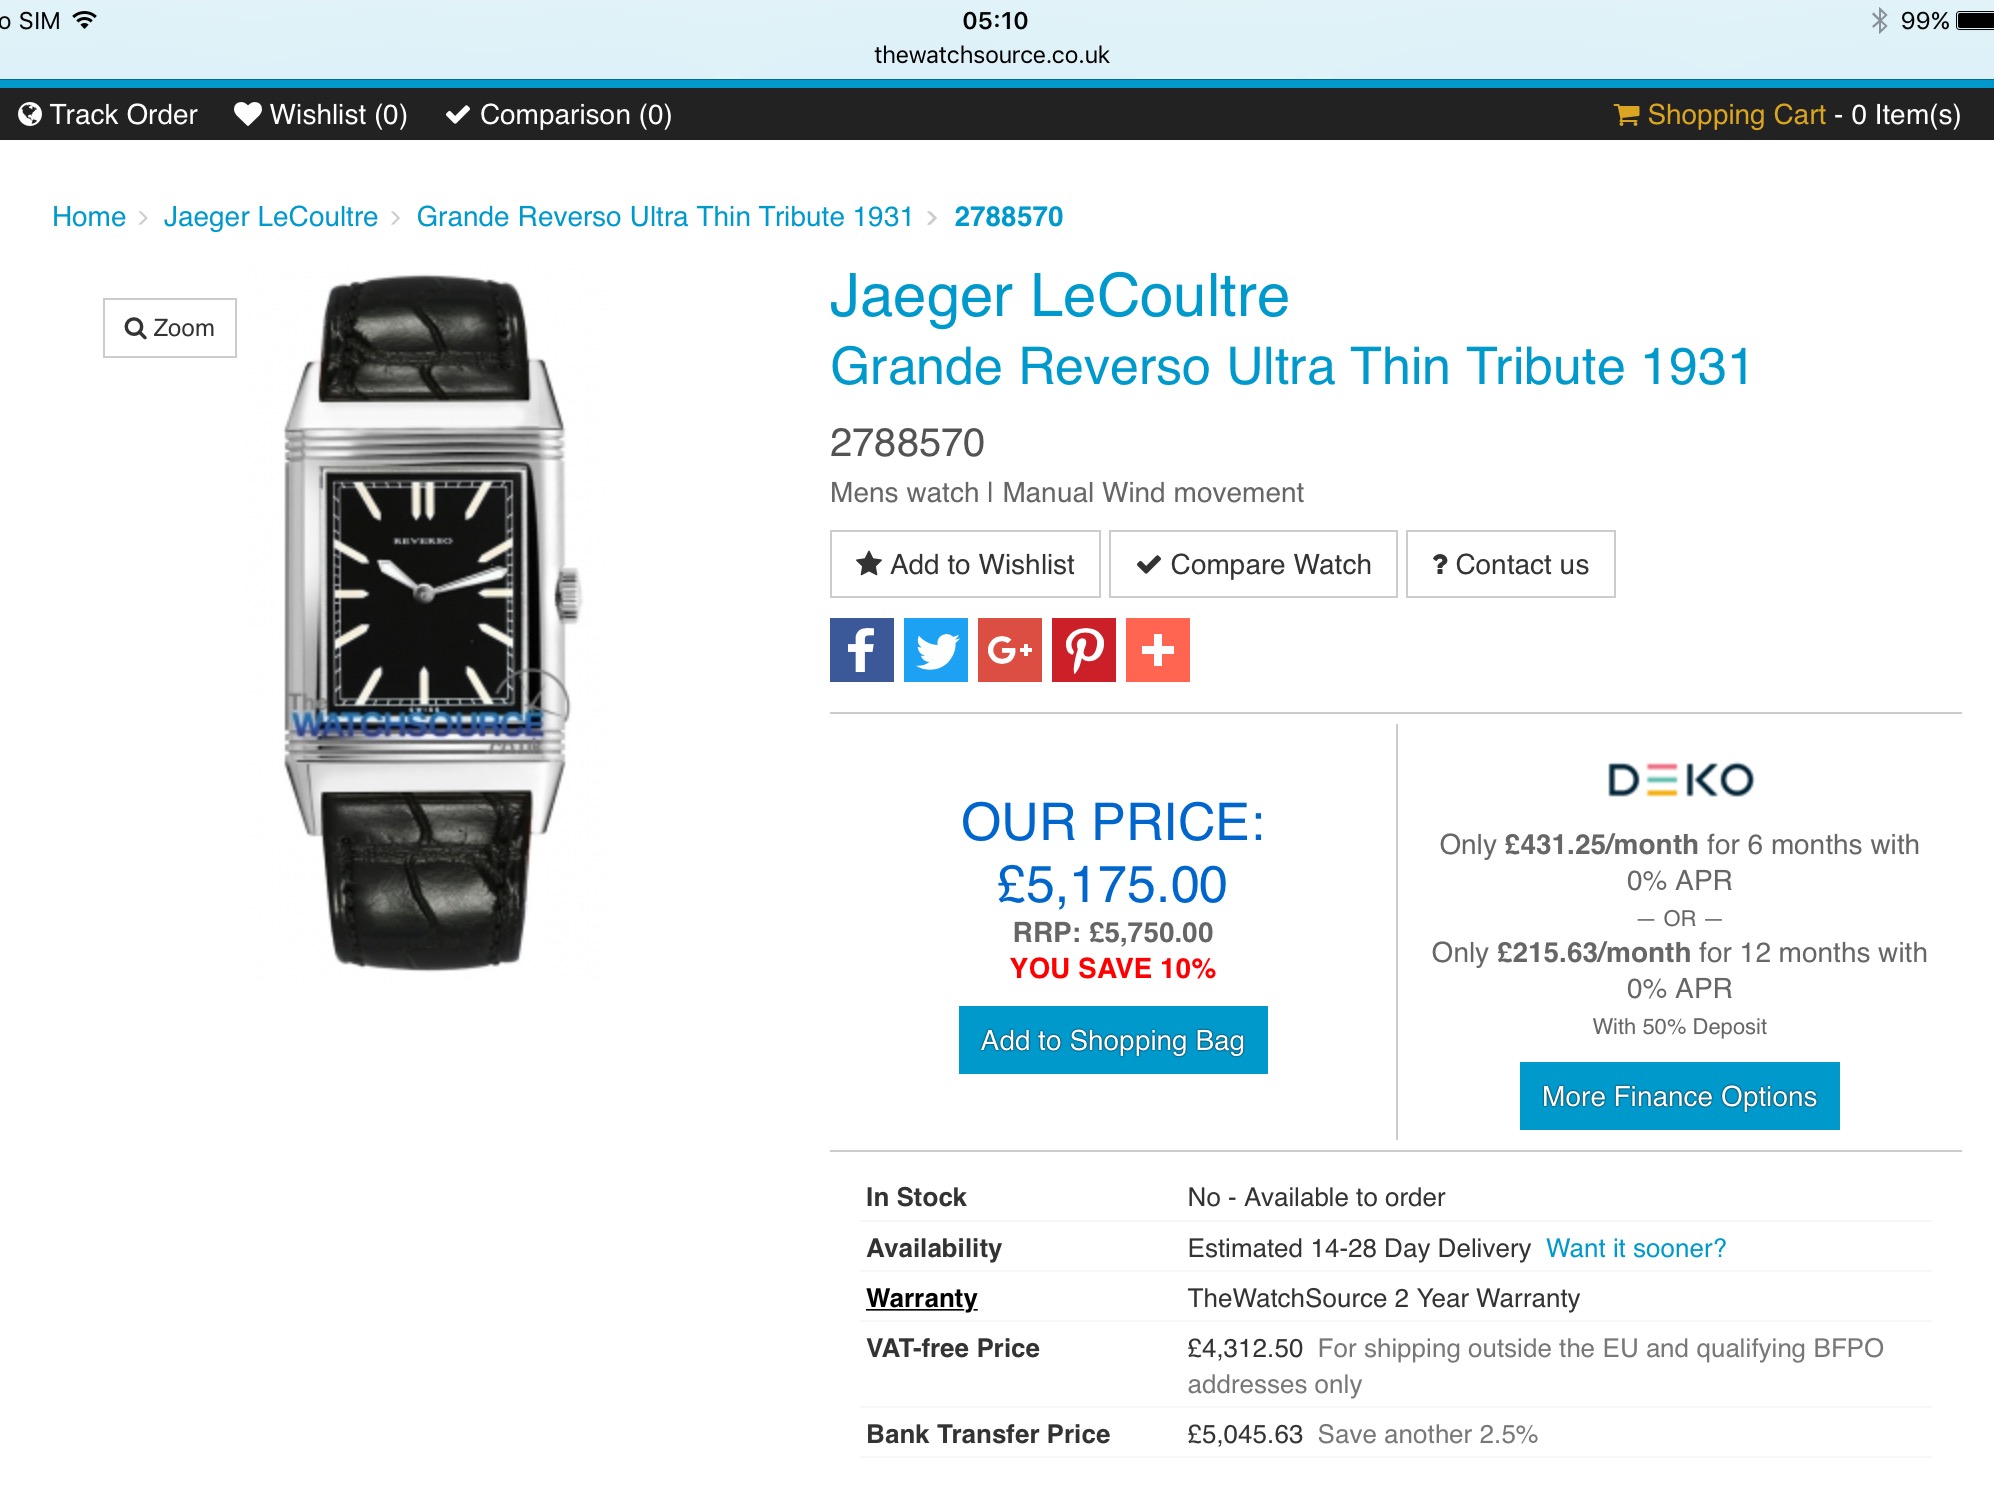Share the watch on Facebook
Viewport: 1994px width, 1494px height.
click(x=861, y=650)
